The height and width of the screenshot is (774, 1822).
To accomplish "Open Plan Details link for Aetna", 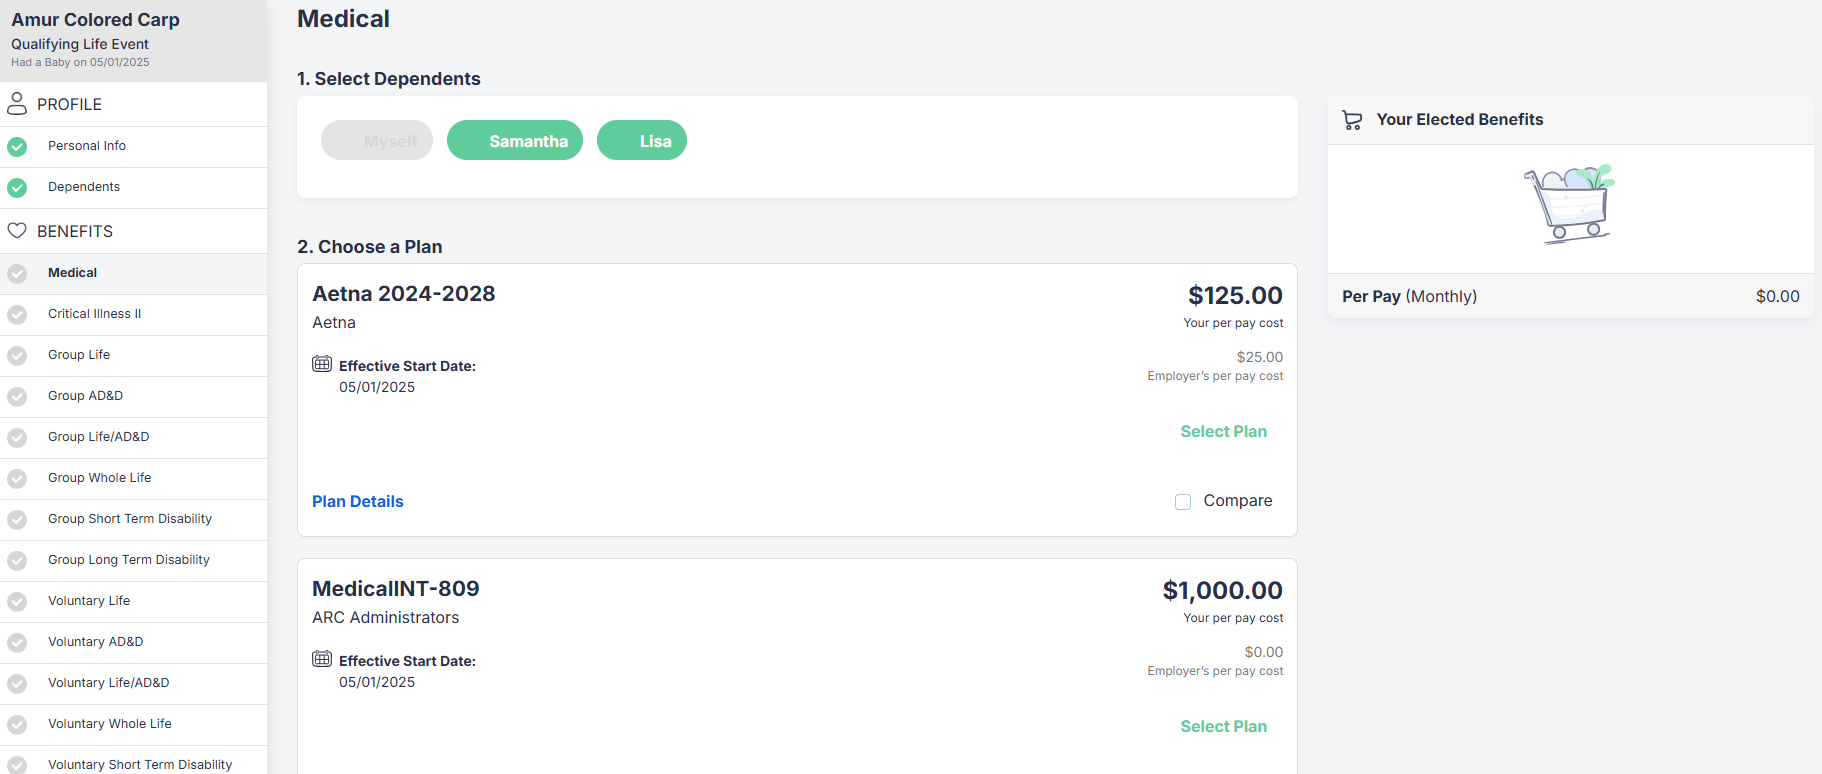I will pyautogui.click(x=358, y=501).
